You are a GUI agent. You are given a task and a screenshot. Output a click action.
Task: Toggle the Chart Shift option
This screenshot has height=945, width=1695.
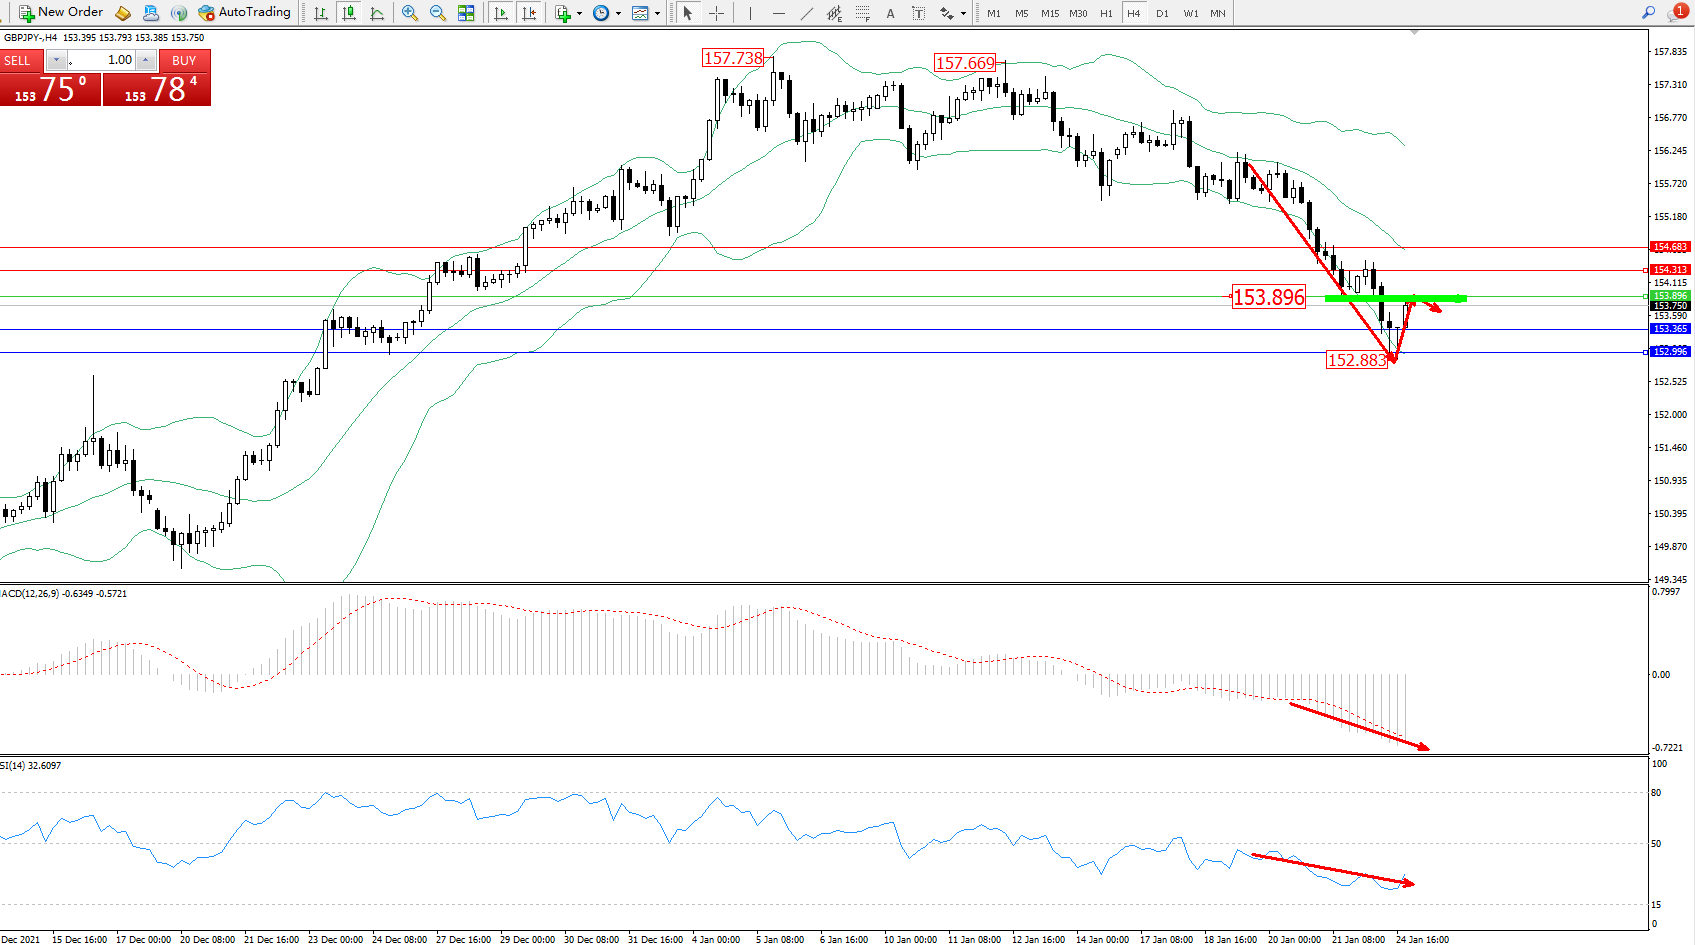pos(529,13)
